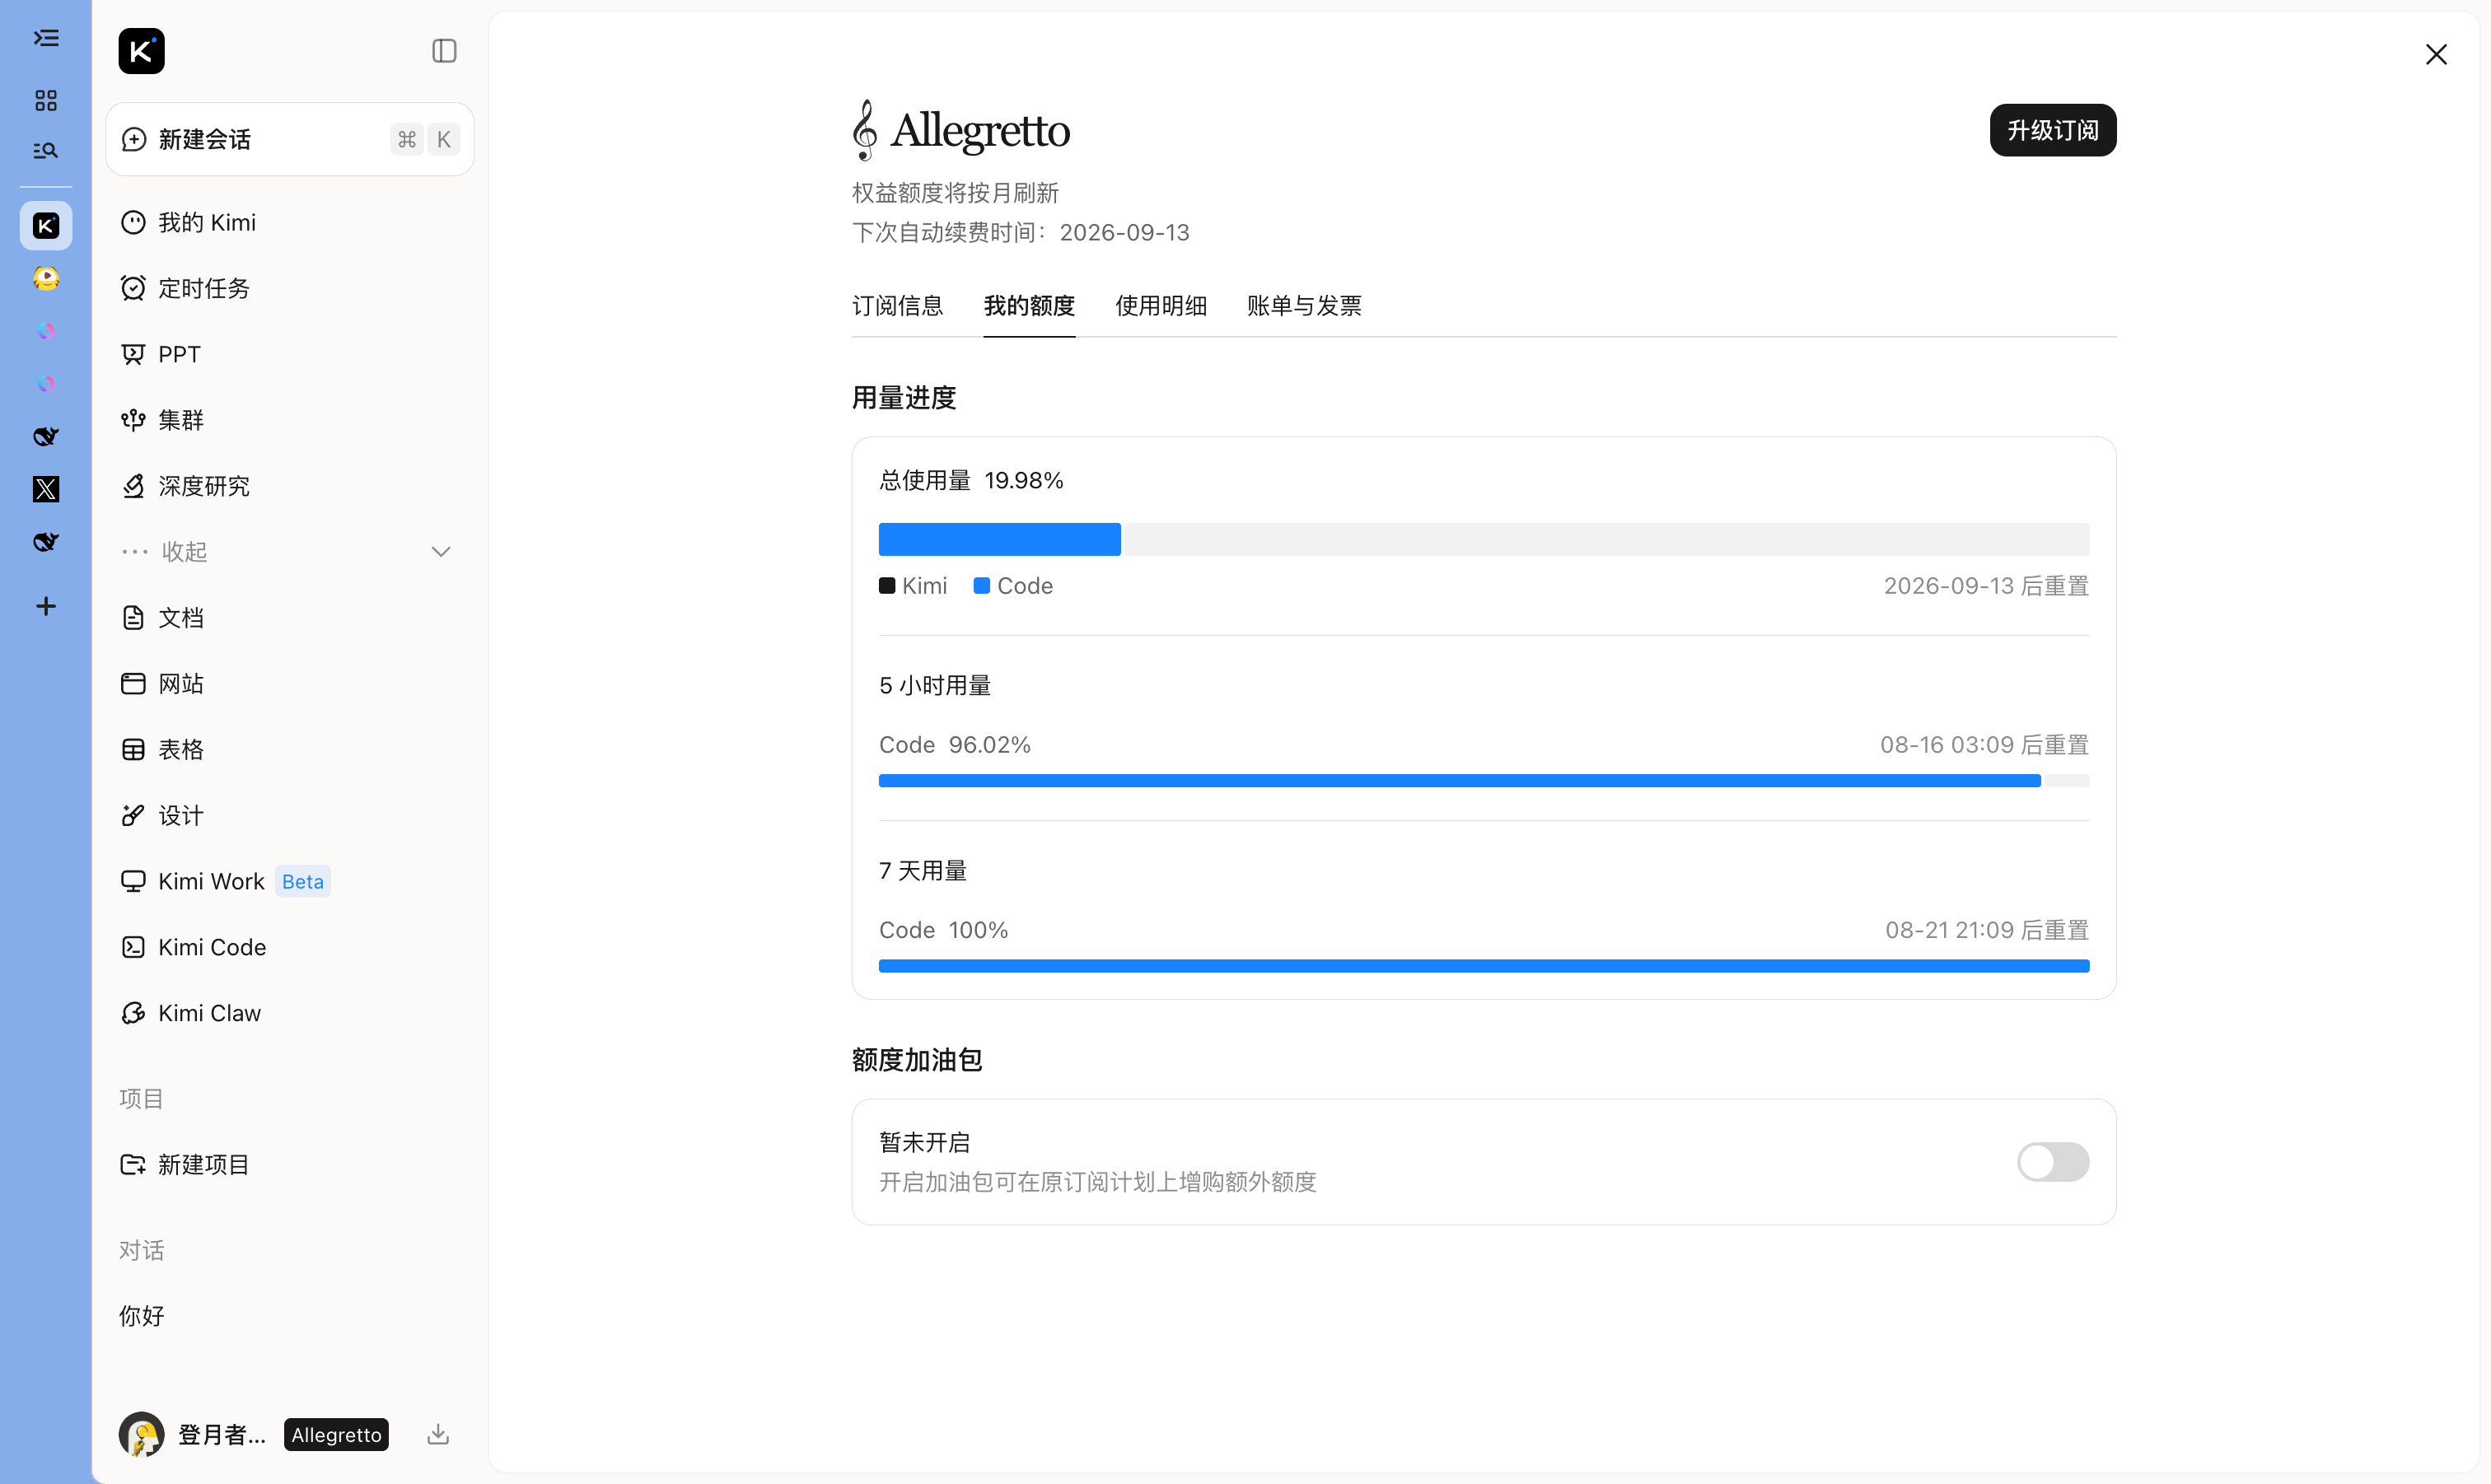Image resolution: width=2491 pixels, height=1484 pixels.
Task: Open 定时任务 scheduled tasks
Action: (289, 288)
